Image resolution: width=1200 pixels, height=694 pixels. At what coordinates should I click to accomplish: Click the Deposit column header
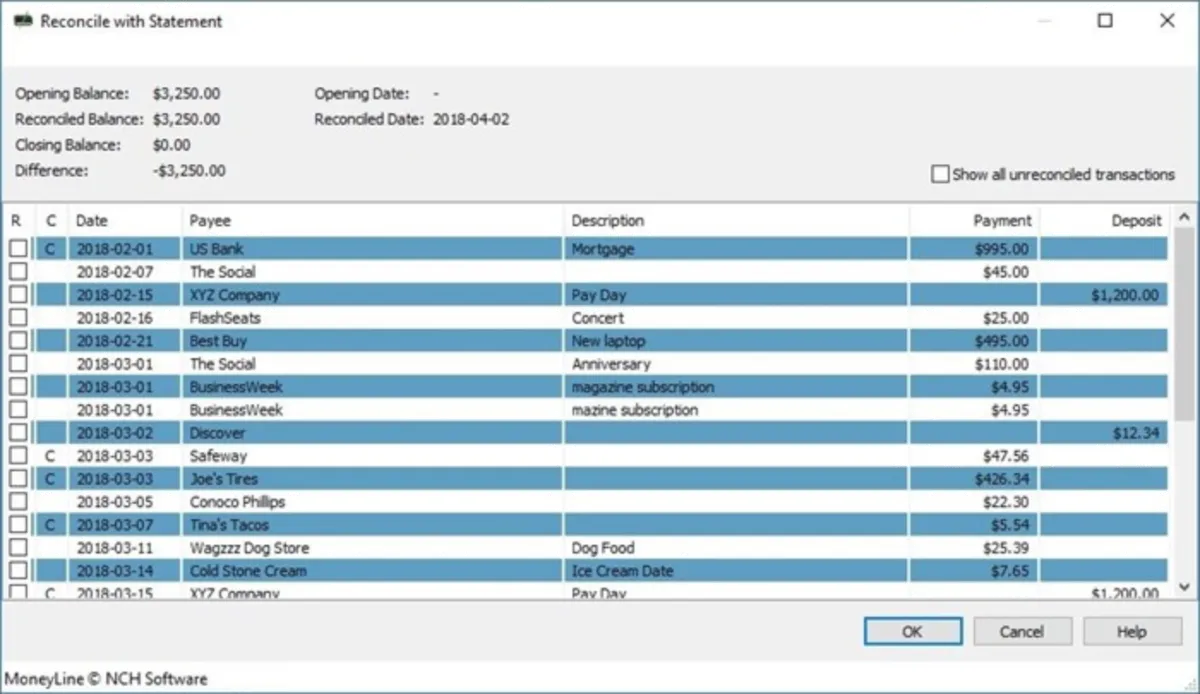1104,220
